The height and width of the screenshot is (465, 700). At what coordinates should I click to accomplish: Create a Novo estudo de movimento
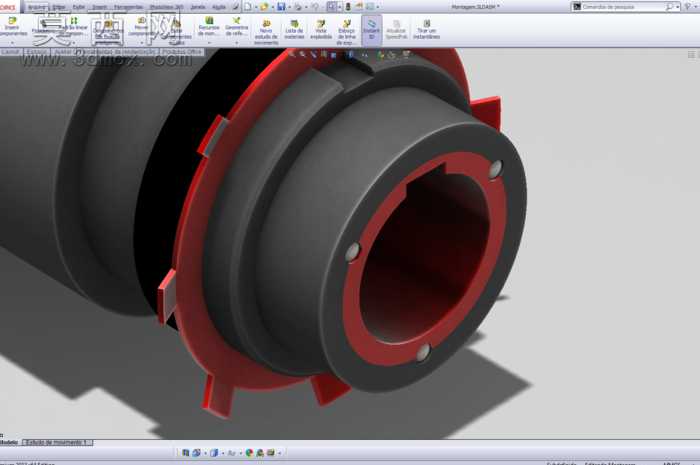266,31
